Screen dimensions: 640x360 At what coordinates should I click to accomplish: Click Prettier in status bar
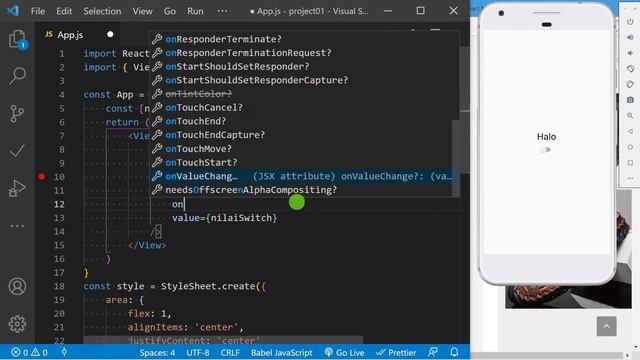point(396,352)
